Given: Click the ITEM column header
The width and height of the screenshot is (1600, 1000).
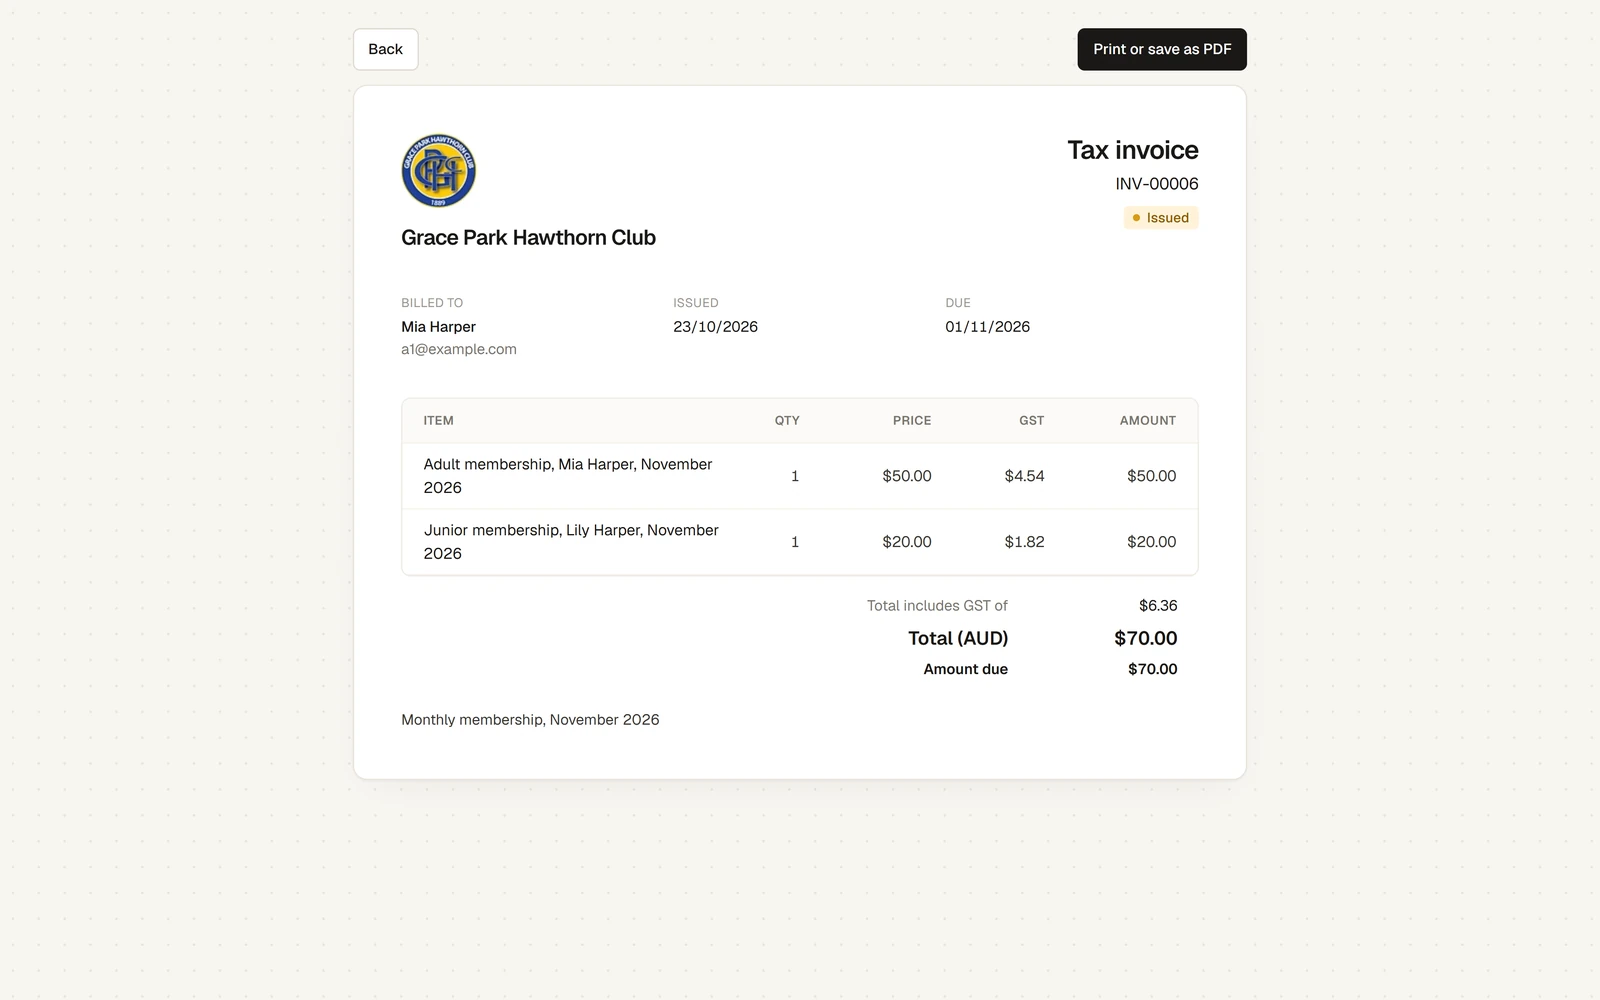Looking at the screenshot, I should click(x=438, y=421).
